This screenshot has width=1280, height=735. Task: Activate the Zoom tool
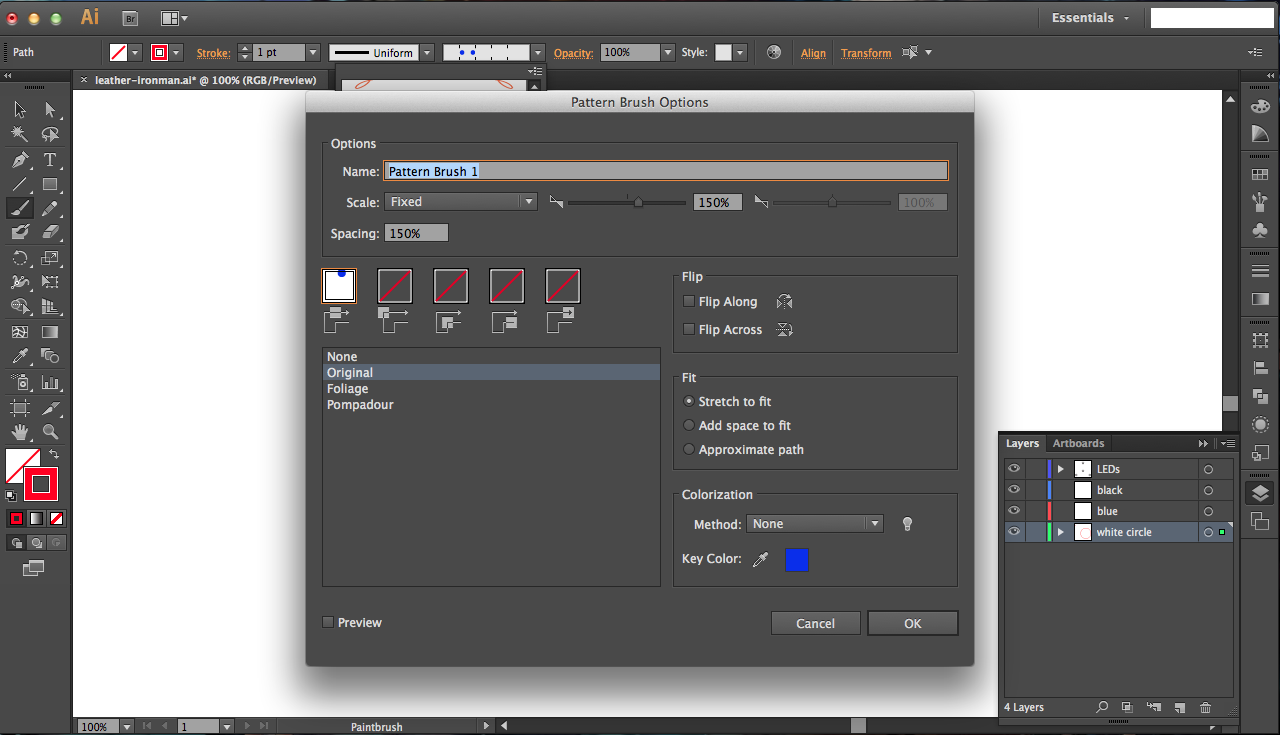(x=50, y=432)
